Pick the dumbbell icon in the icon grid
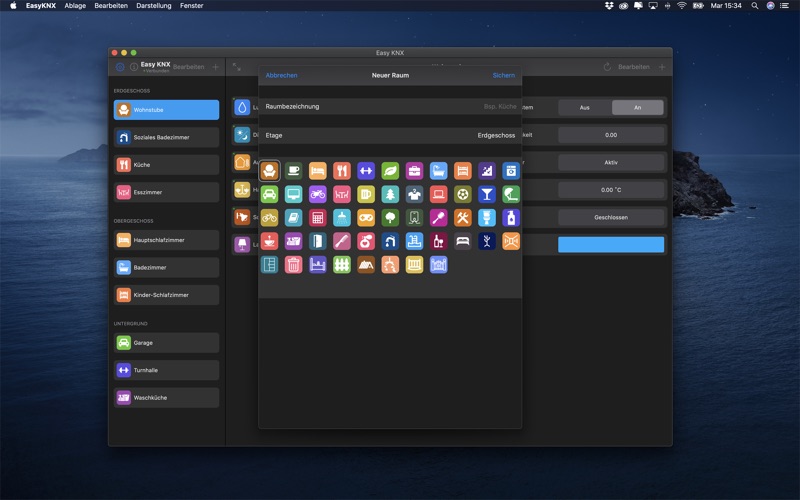800x500 pixels. (366, 171)
